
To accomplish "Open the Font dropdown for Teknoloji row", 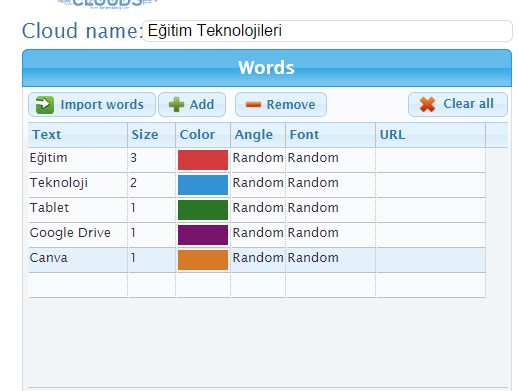I will click(331, 185).
